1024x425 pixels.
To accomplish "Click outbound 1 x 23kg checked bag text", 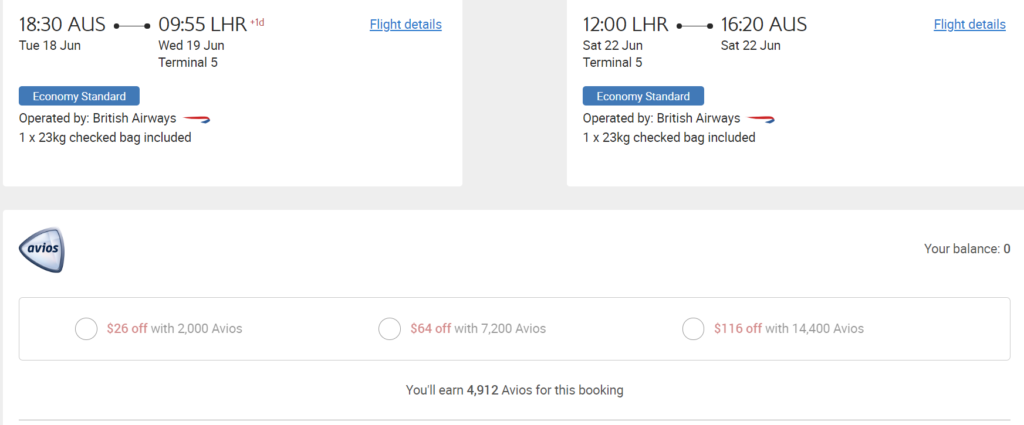I will [105, 137].
